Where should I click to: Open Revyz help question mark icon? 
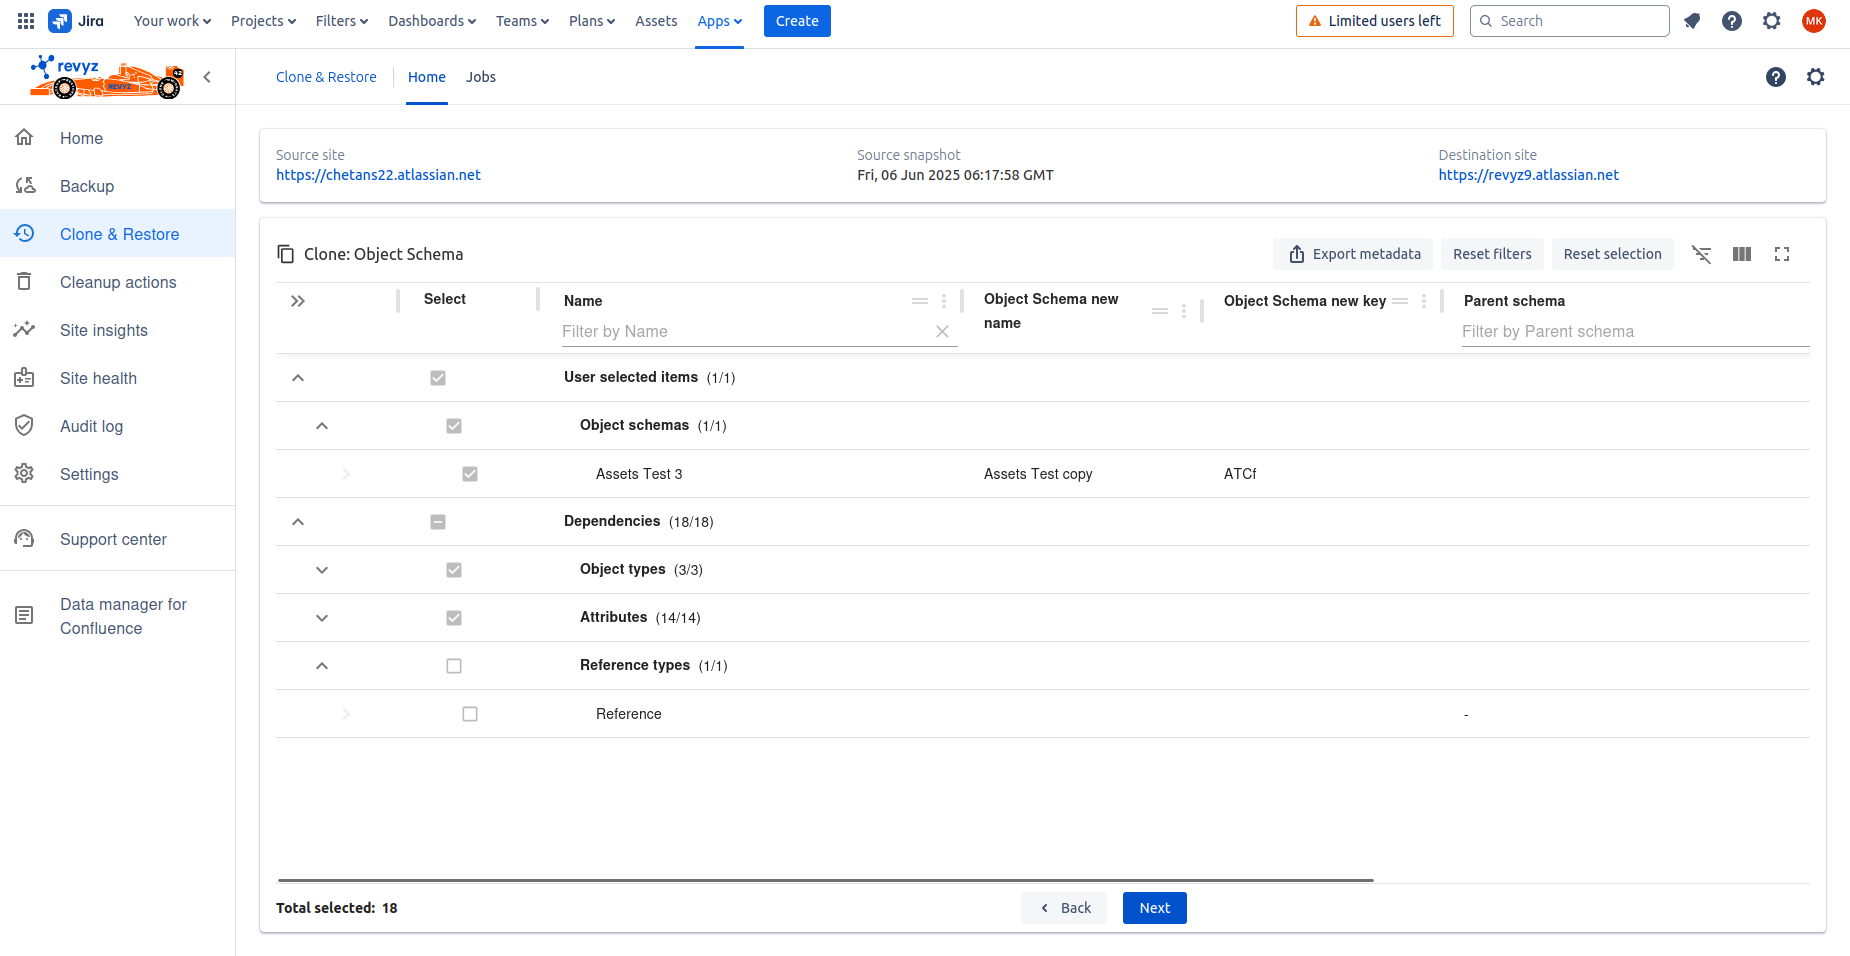pyautogui.click(x=1775, y=77)
